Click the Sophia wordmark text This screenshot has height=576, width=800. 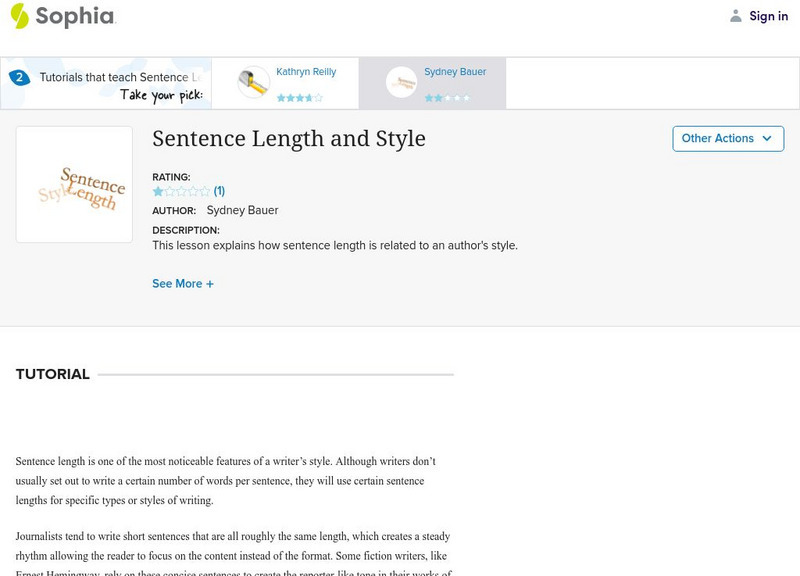click(x=76, y=17)
